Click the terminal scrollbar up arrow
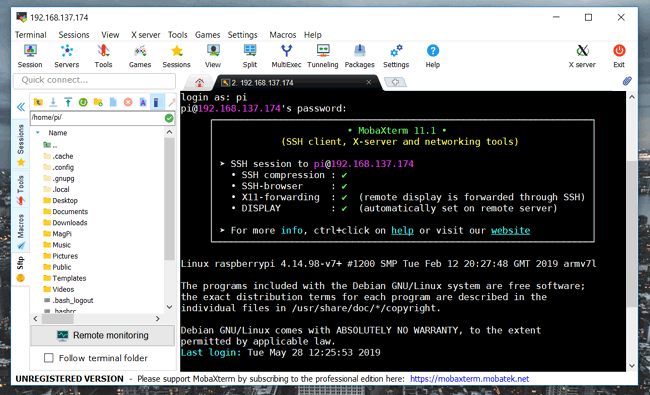This screenshot has width=650, height=395. tap(632, 97)
